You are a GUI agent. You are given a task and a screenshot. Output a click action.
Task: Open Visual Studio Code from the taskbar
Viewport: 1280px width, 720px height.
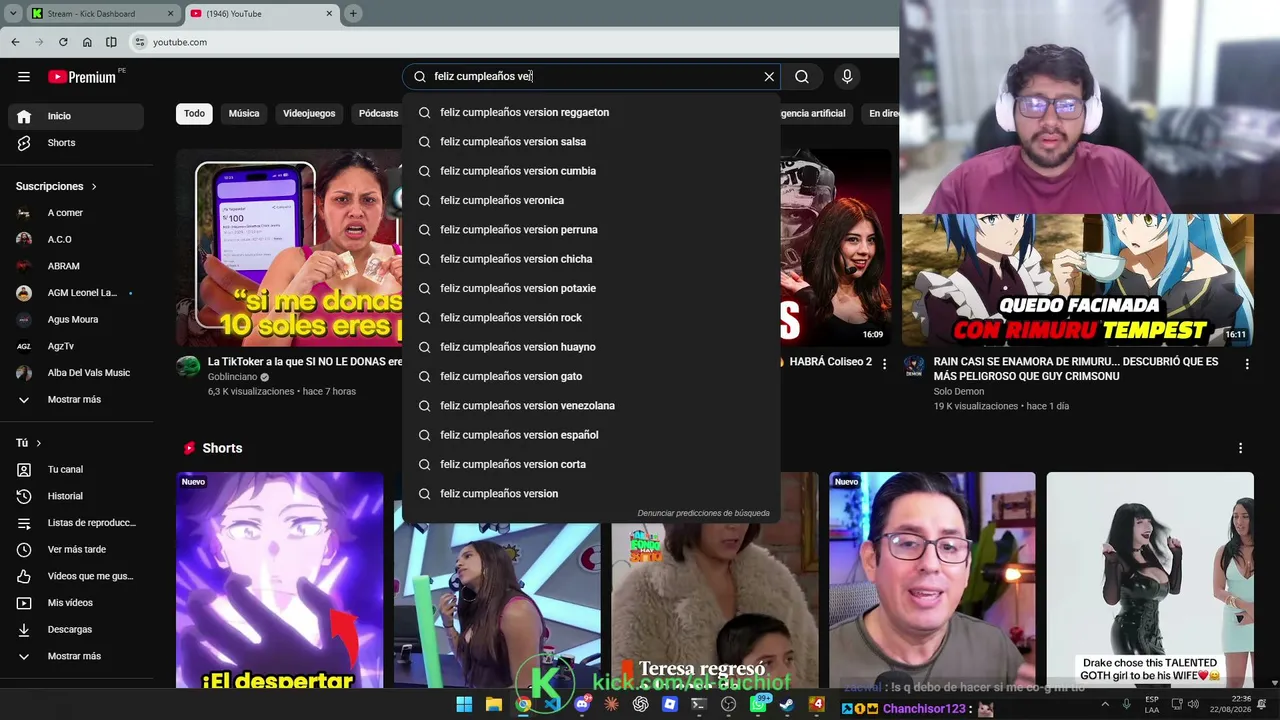click(x=552, y=704)
